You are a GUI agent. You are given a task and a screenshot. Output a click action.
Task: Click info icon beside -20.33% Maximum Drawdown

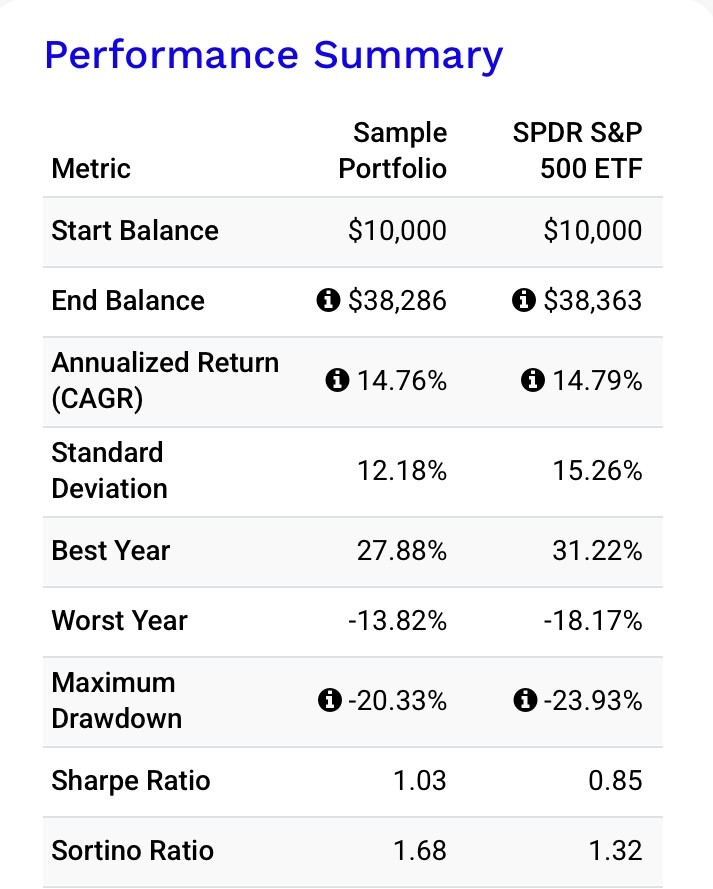[327, 701]
